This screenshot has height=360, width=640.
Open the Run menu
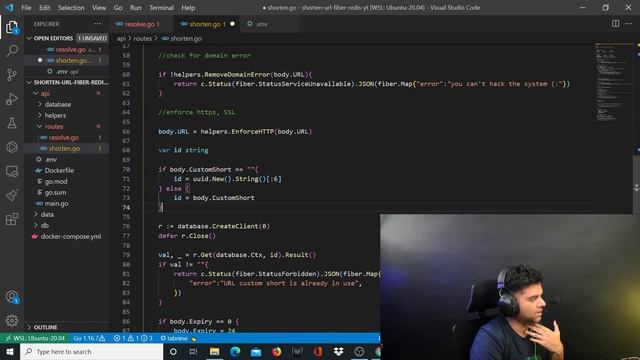point(136,8)
